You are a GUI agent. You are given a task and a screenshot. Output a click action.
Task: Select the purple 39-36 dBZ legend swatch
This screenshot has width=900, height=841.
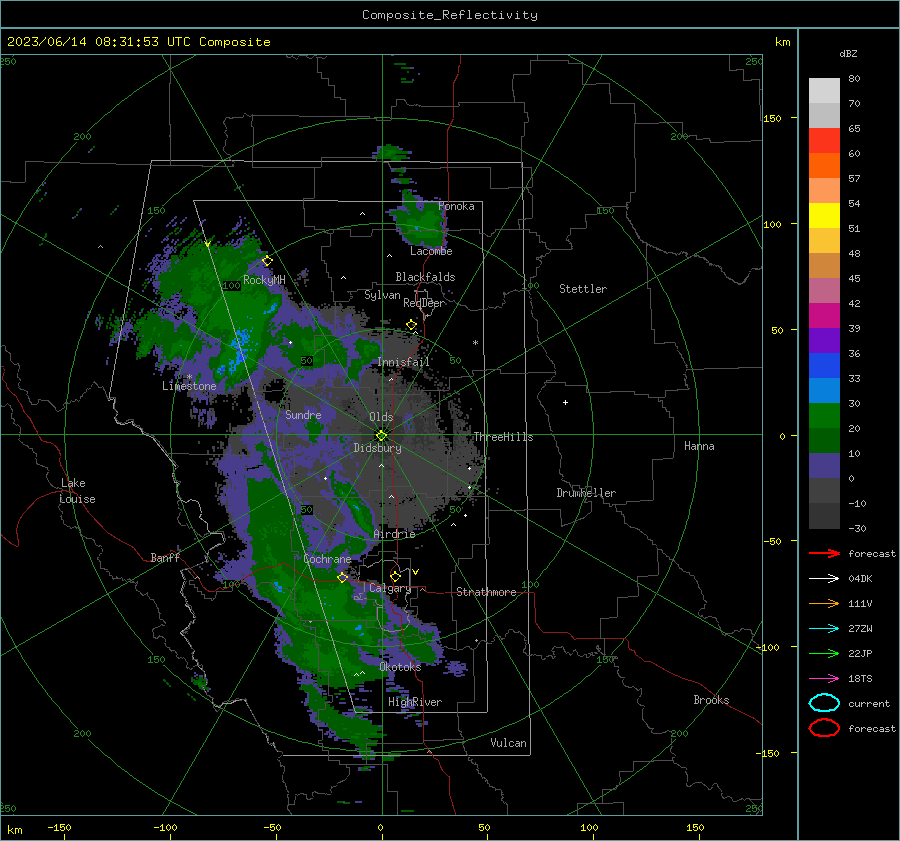[824, 341]
